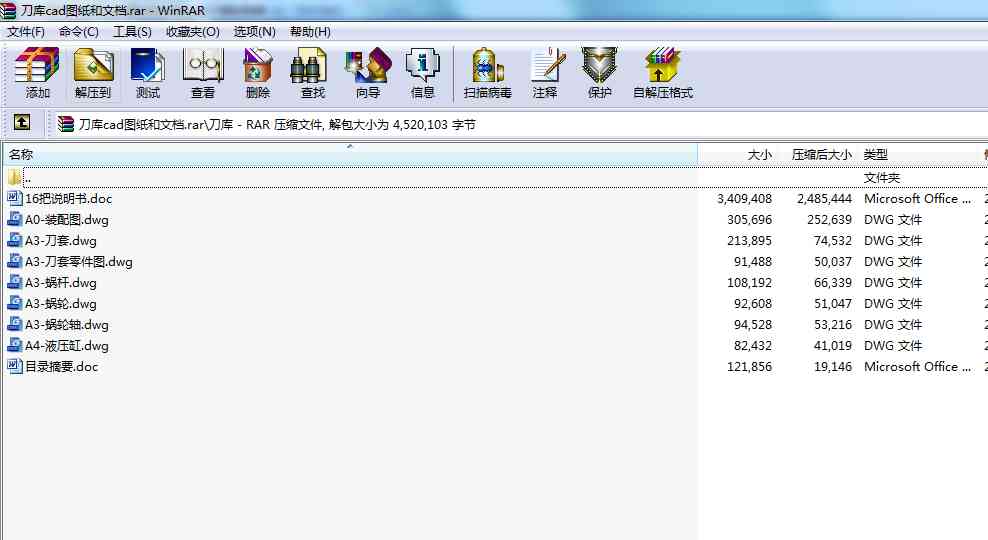Go up one folder level button

[x=21, y=123]
